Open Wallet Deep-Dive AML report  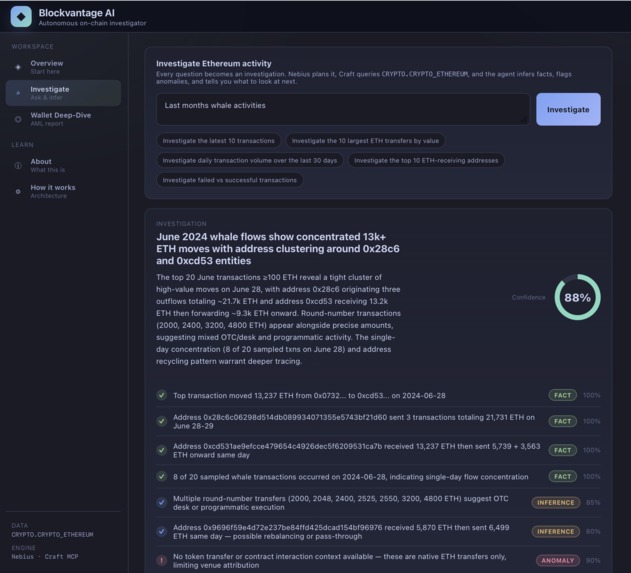tap(63, 119)
